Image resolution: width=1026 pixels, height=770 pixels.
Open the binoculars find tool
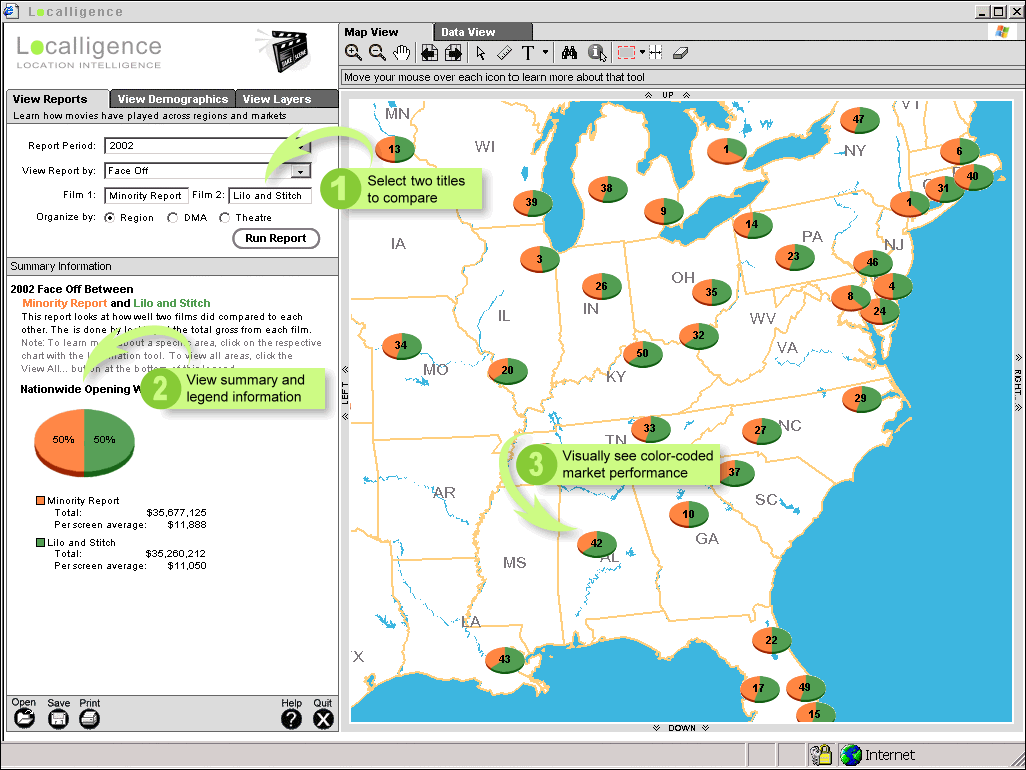click(x=569, y=53)
